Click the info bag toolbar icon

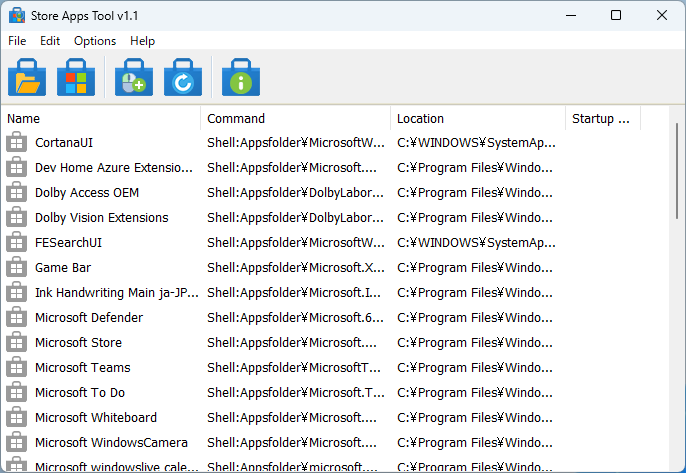point(241,77)
